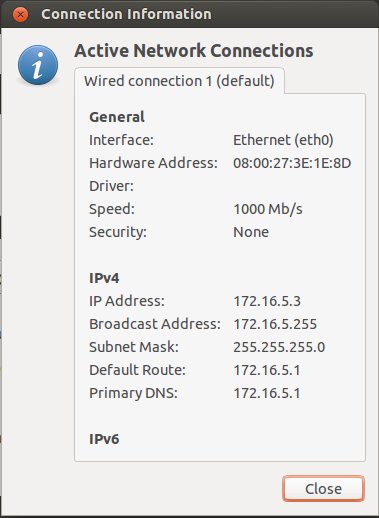Select the 08:00:27:3E:1E:8D hardware address value

292,163
